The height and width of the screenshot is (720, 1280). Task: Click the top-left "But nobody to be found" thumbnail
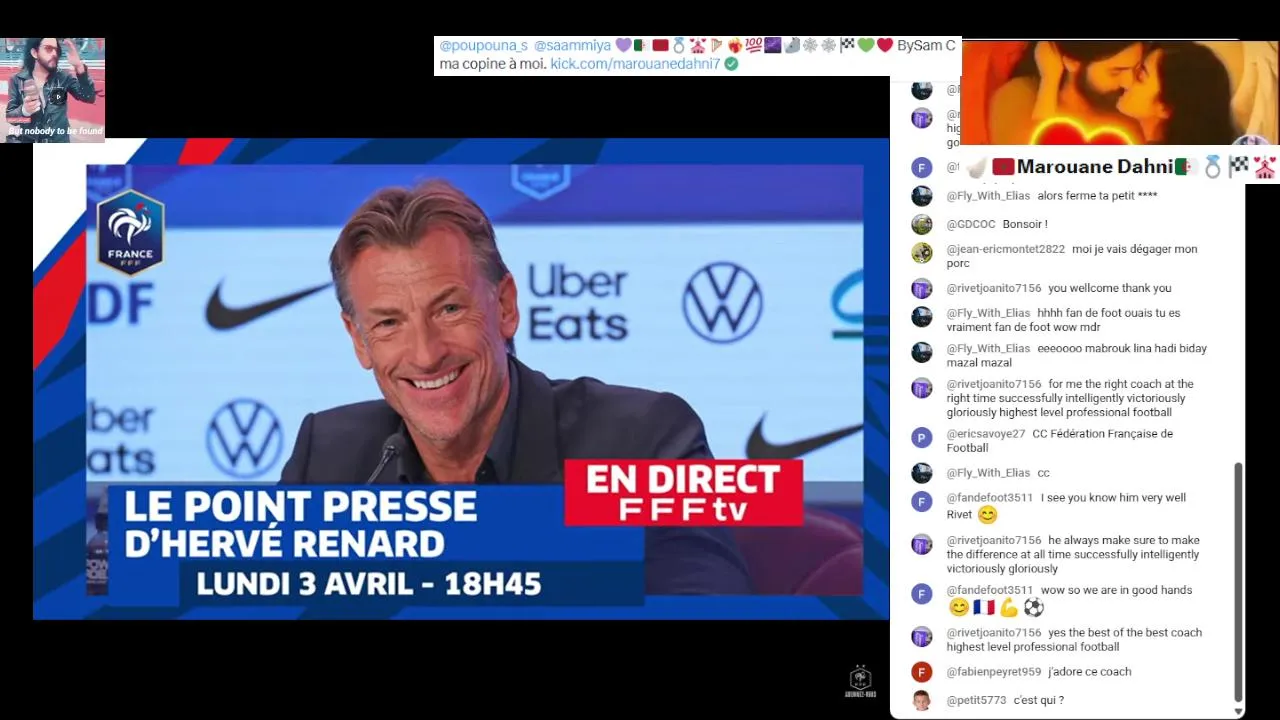click(53, 90)
